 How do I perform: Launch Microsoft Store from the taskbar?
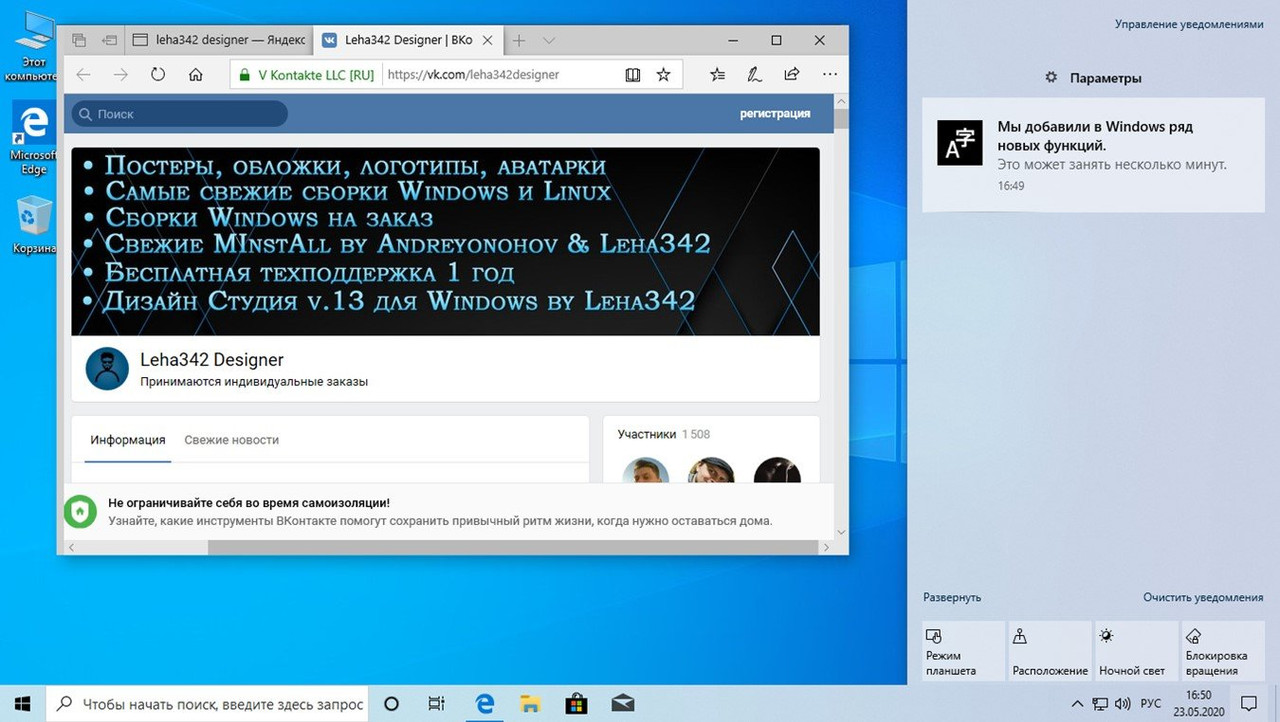click(576, 703)
